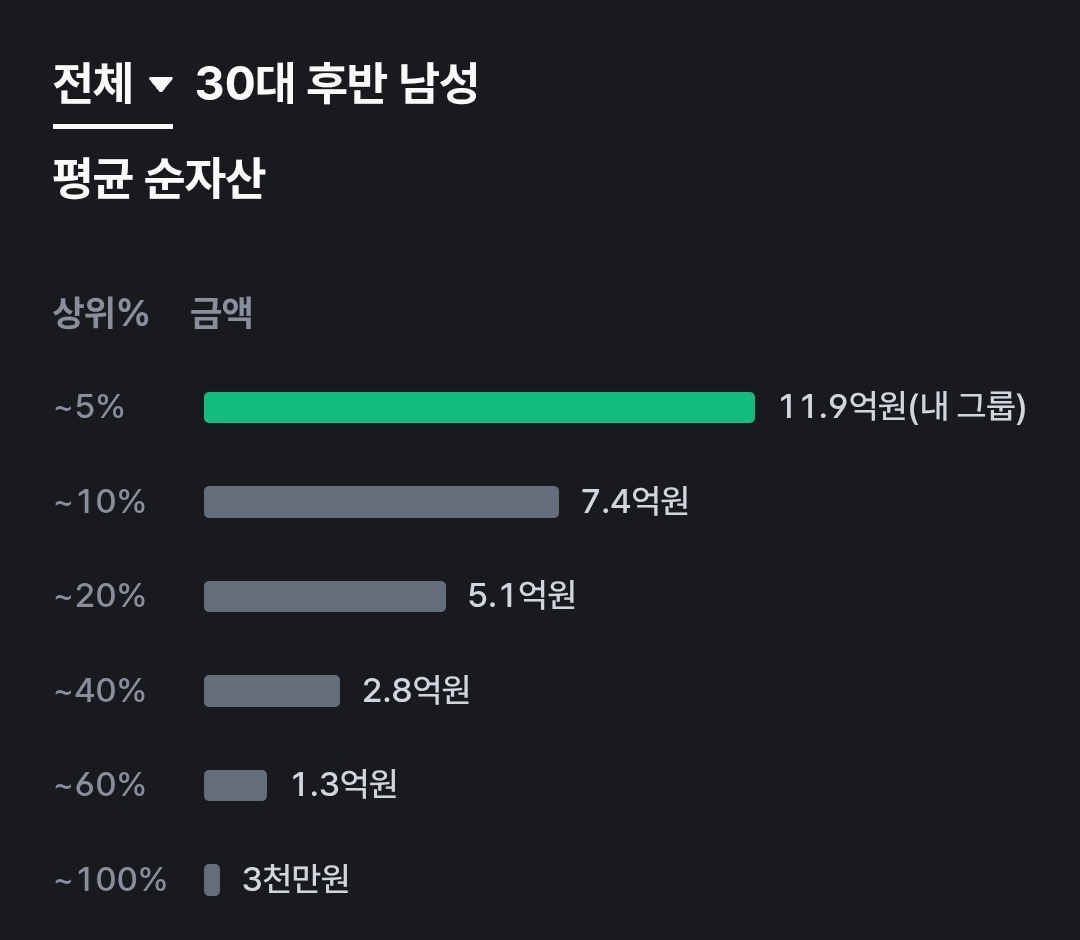Select the short 1.3억원 bar
The image size is (1080, 940).
[235, 785]
